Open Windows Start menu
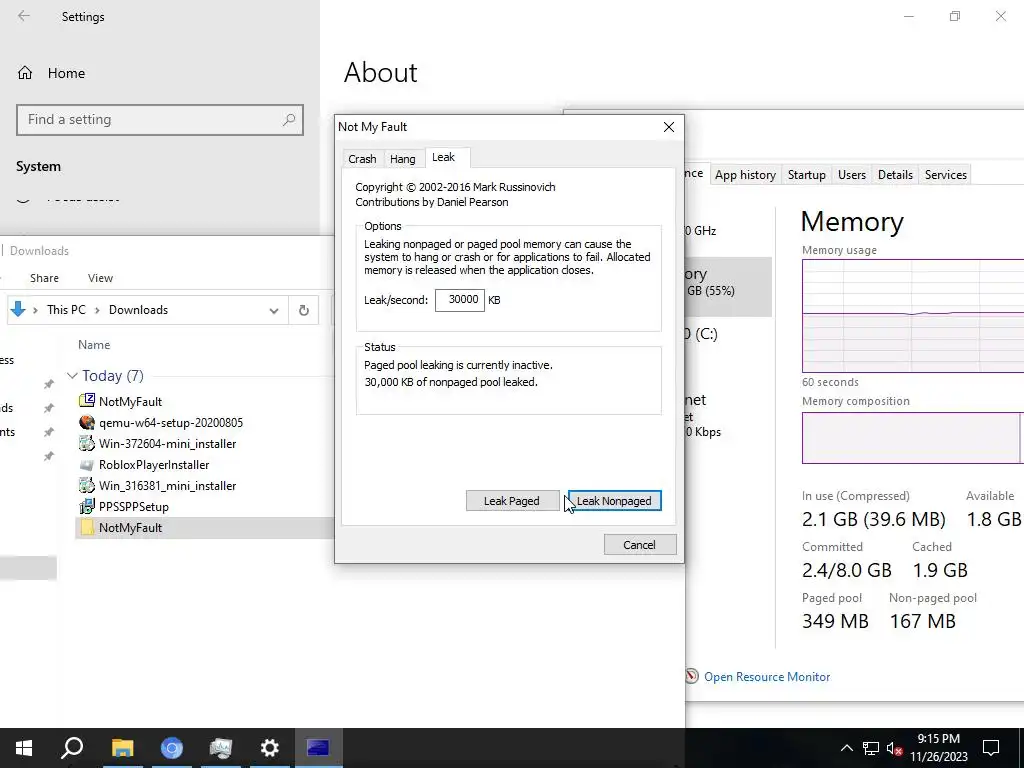Screen dimensions: 1024x768 point(24,748)
